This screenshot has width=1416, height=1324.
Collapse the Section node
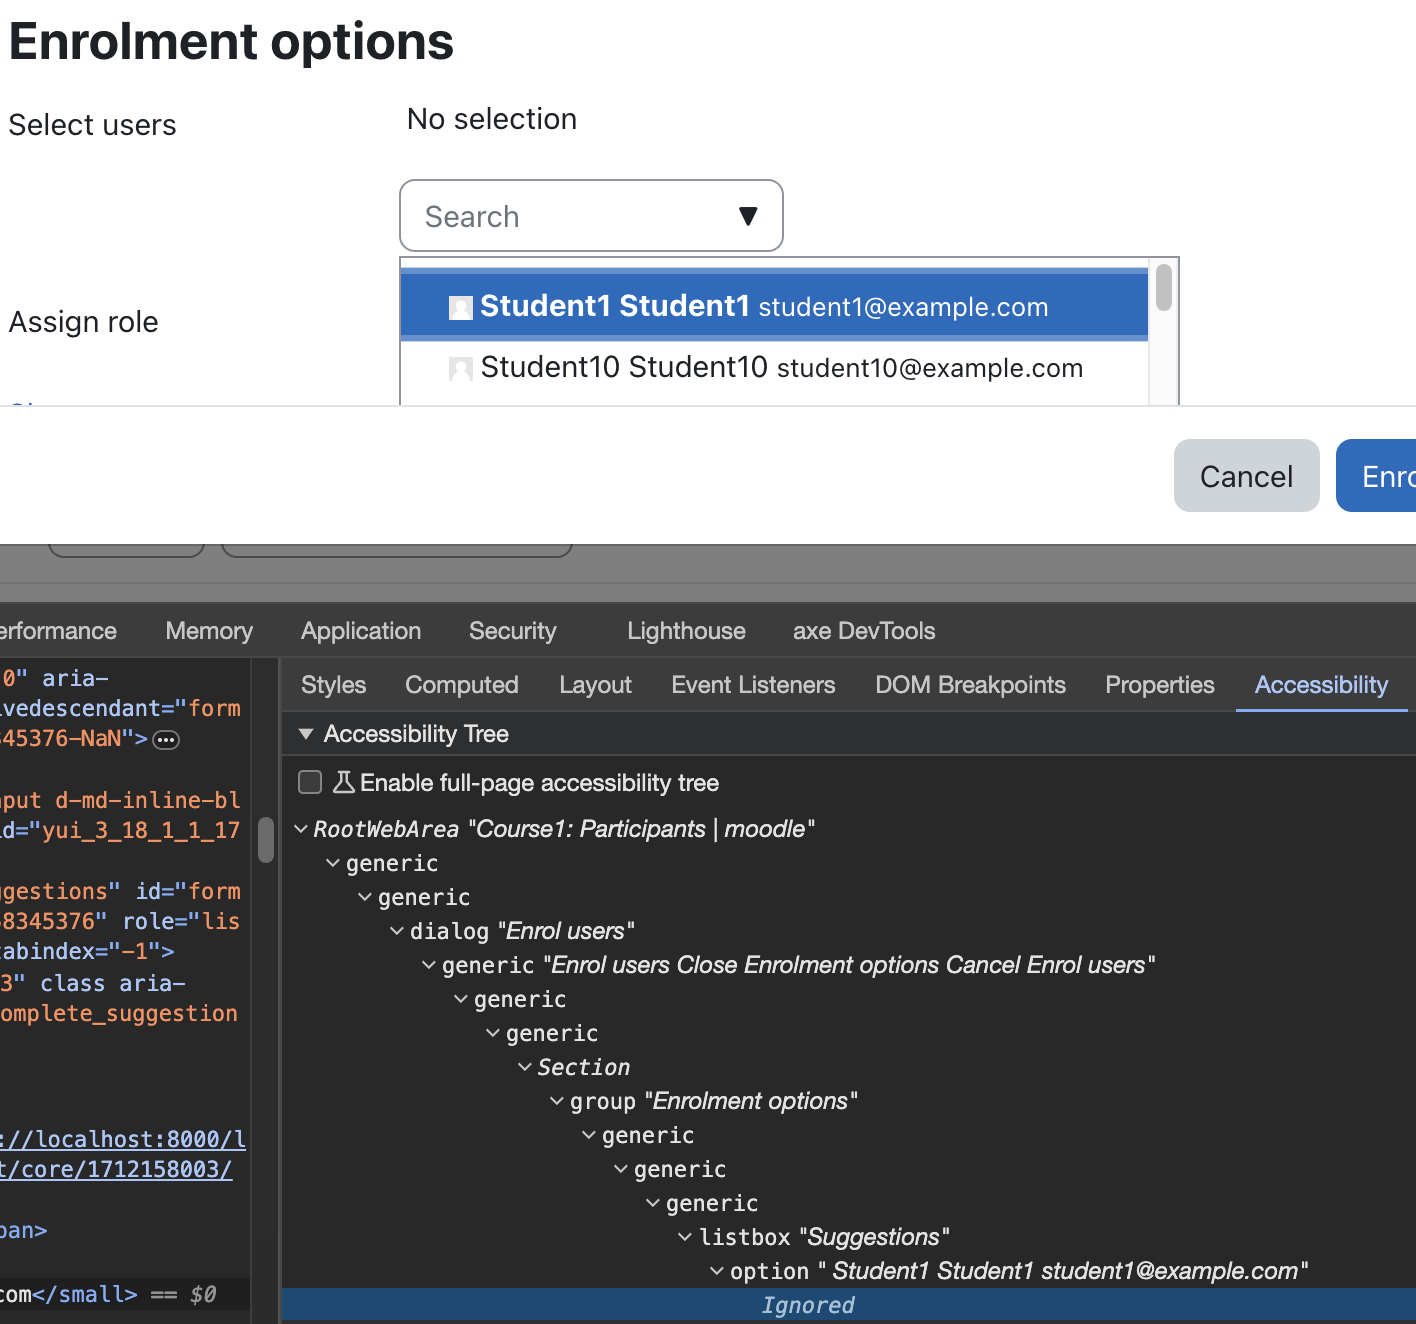(525, 1067)
